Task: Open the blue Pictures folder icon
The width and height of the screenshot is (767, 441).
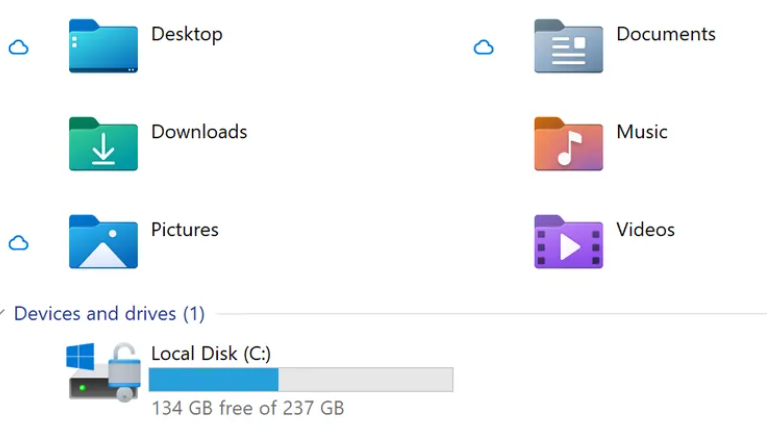Action: (103, 242)
